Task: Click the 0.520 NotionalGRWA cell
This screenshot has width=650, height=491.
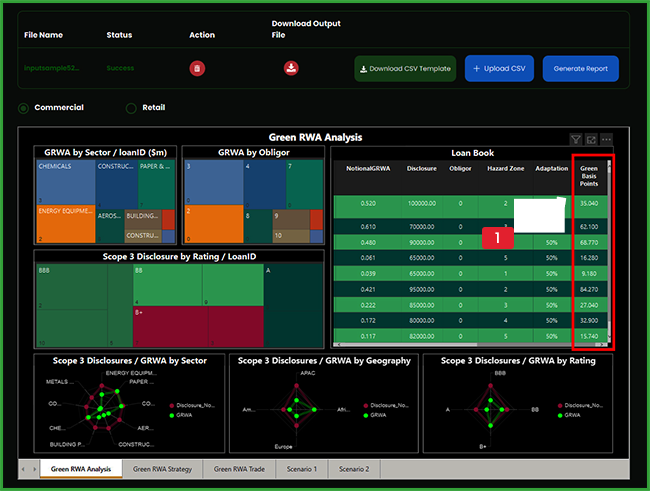Action: tap(368, 203)
